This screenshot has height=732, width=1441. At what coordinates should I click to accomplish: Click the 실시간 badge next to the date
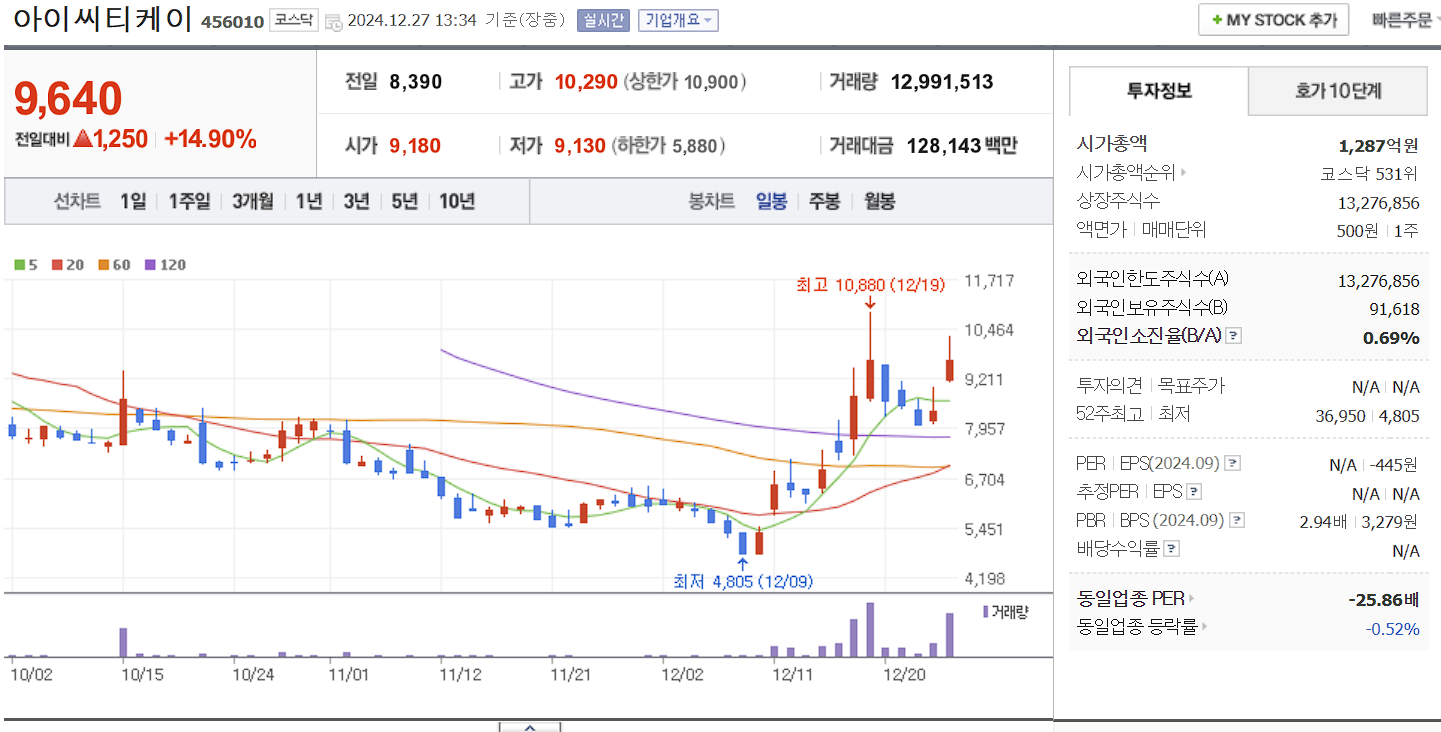click(602, 20)
